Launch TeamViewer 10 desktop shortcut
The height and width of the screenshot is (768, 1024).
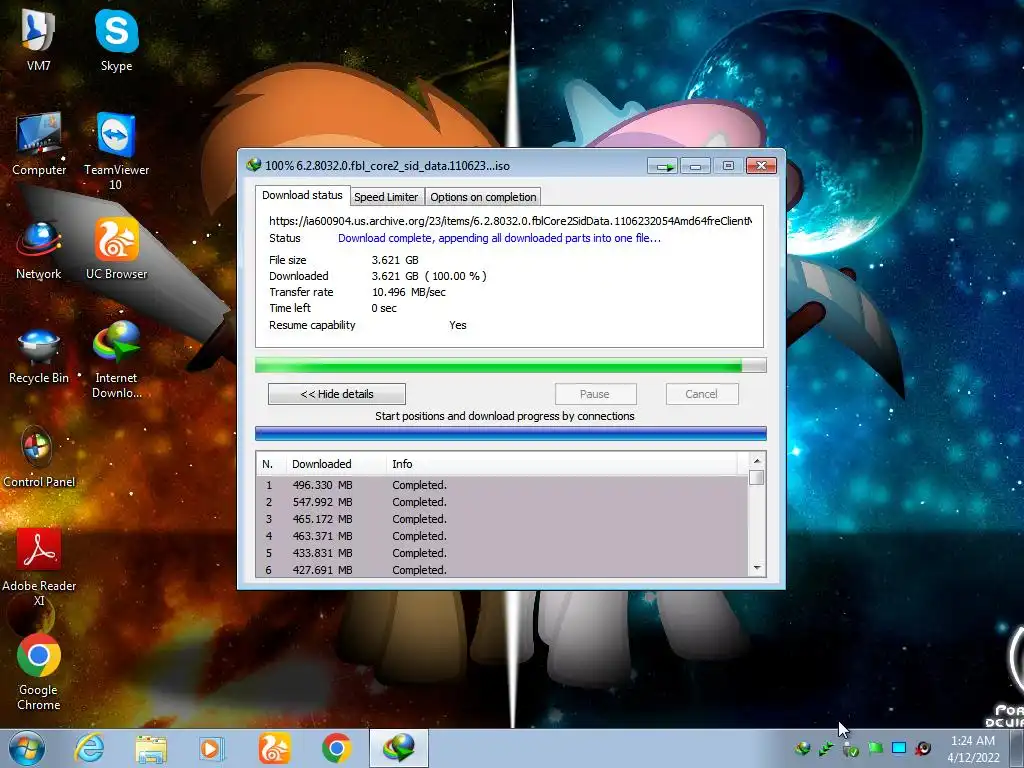tap(116, 151)
